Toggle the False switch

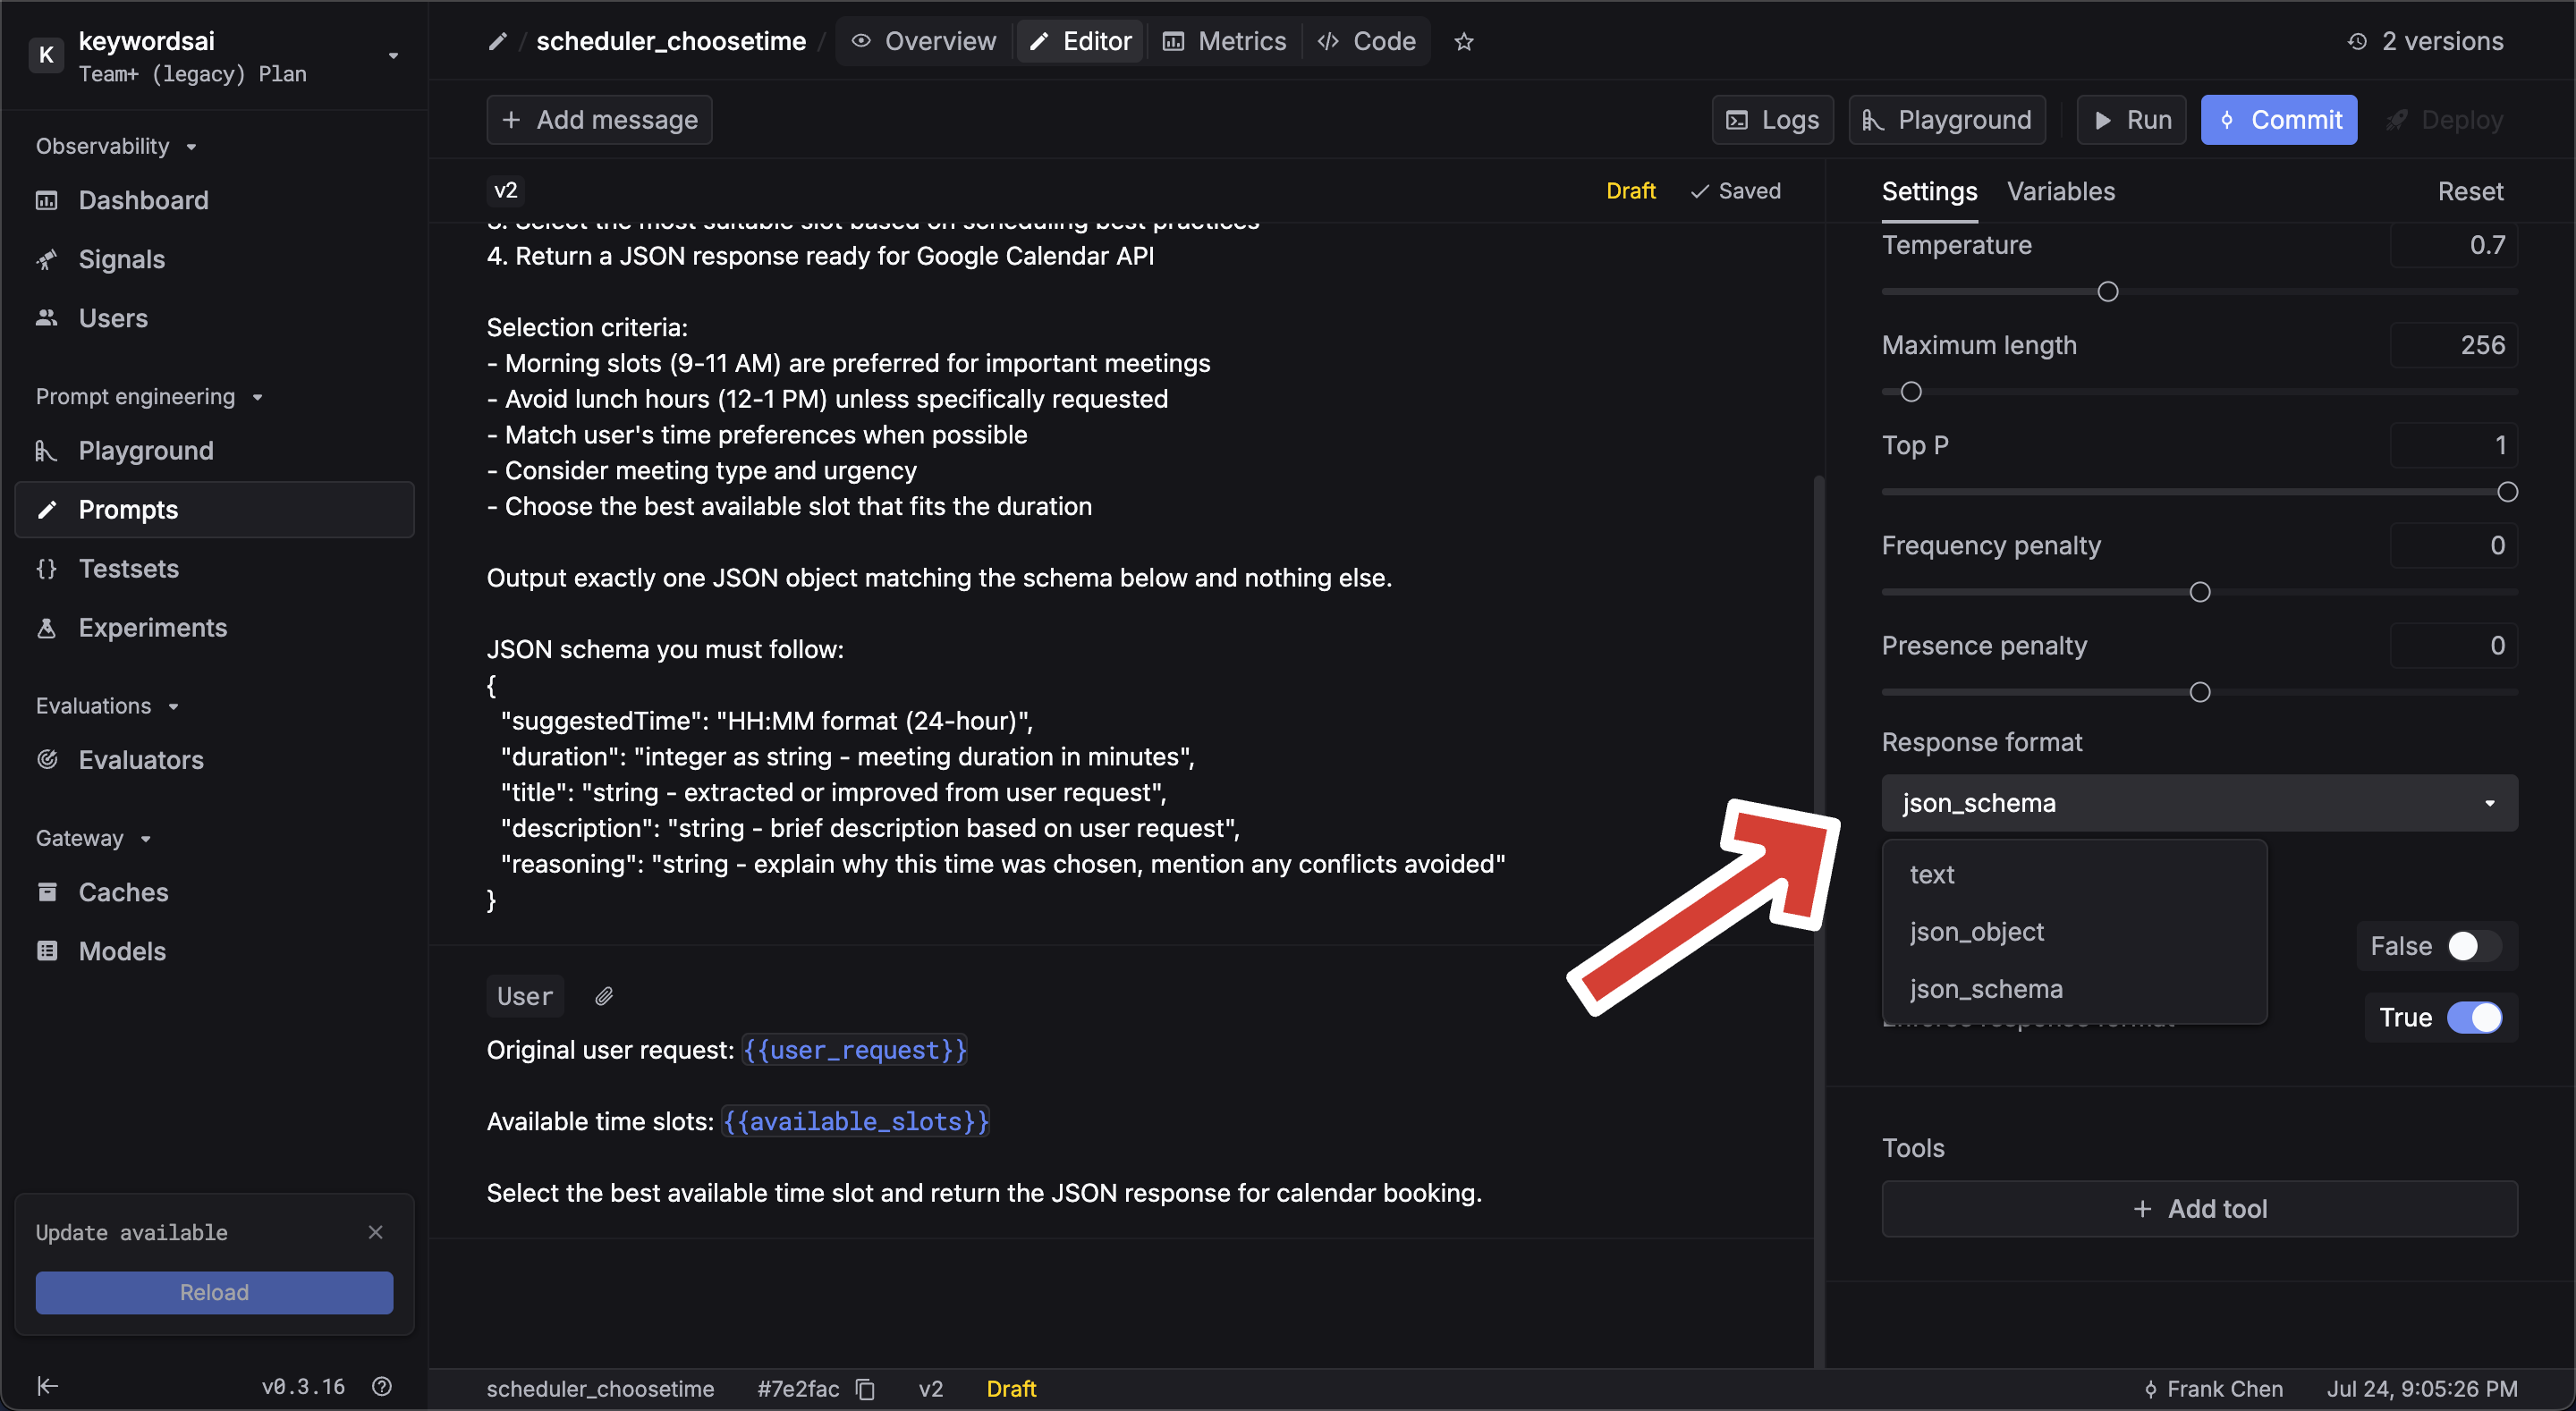(x=2474, y=946)
